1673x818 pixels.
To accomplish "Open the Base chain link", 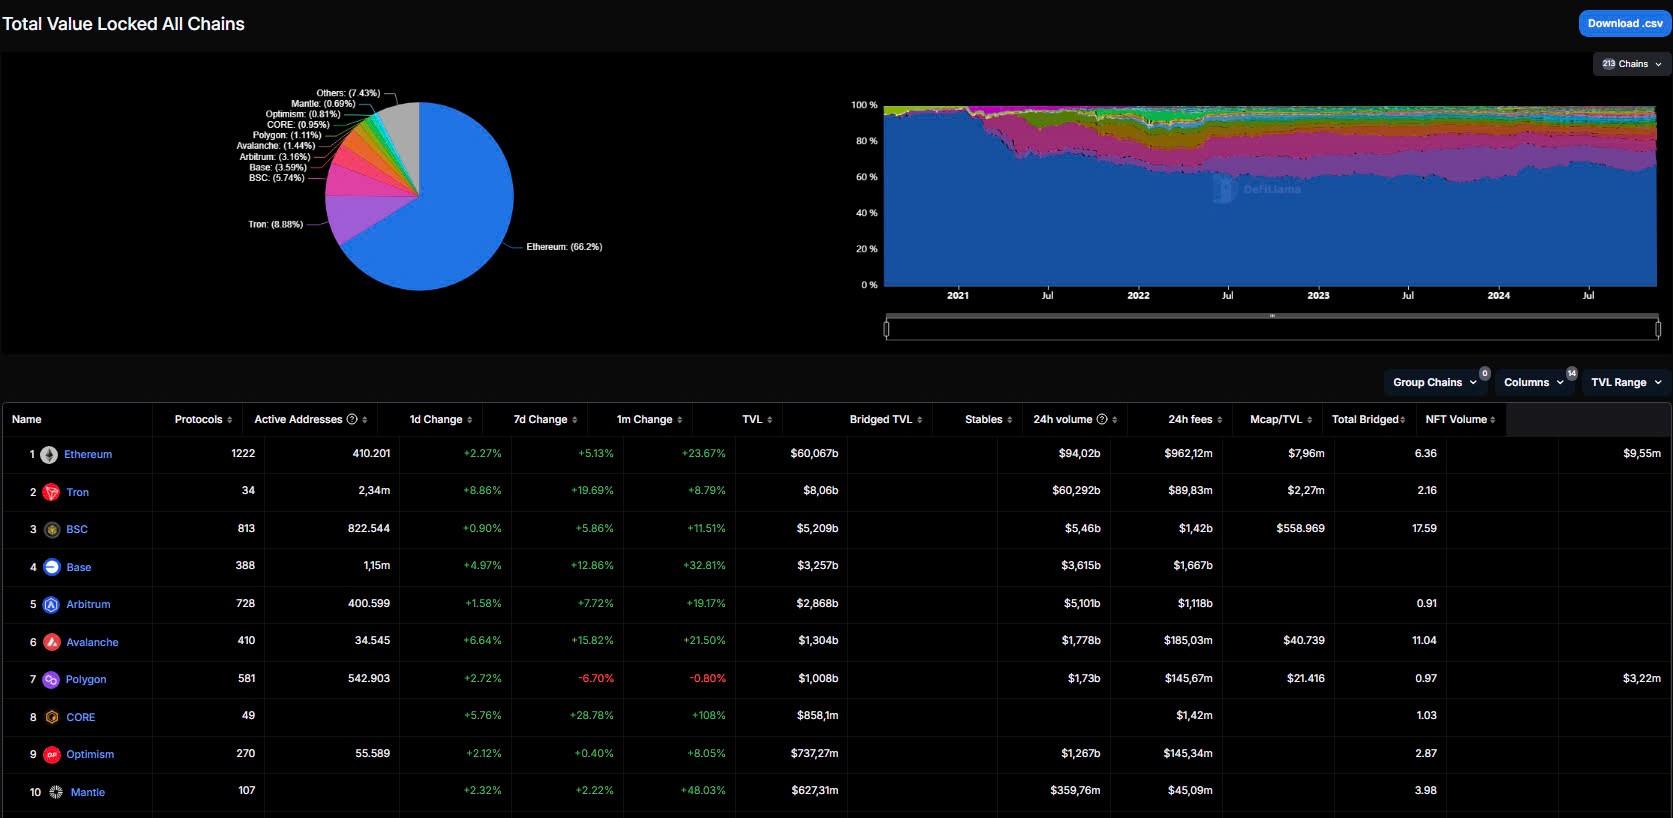I will pos(79,567).
